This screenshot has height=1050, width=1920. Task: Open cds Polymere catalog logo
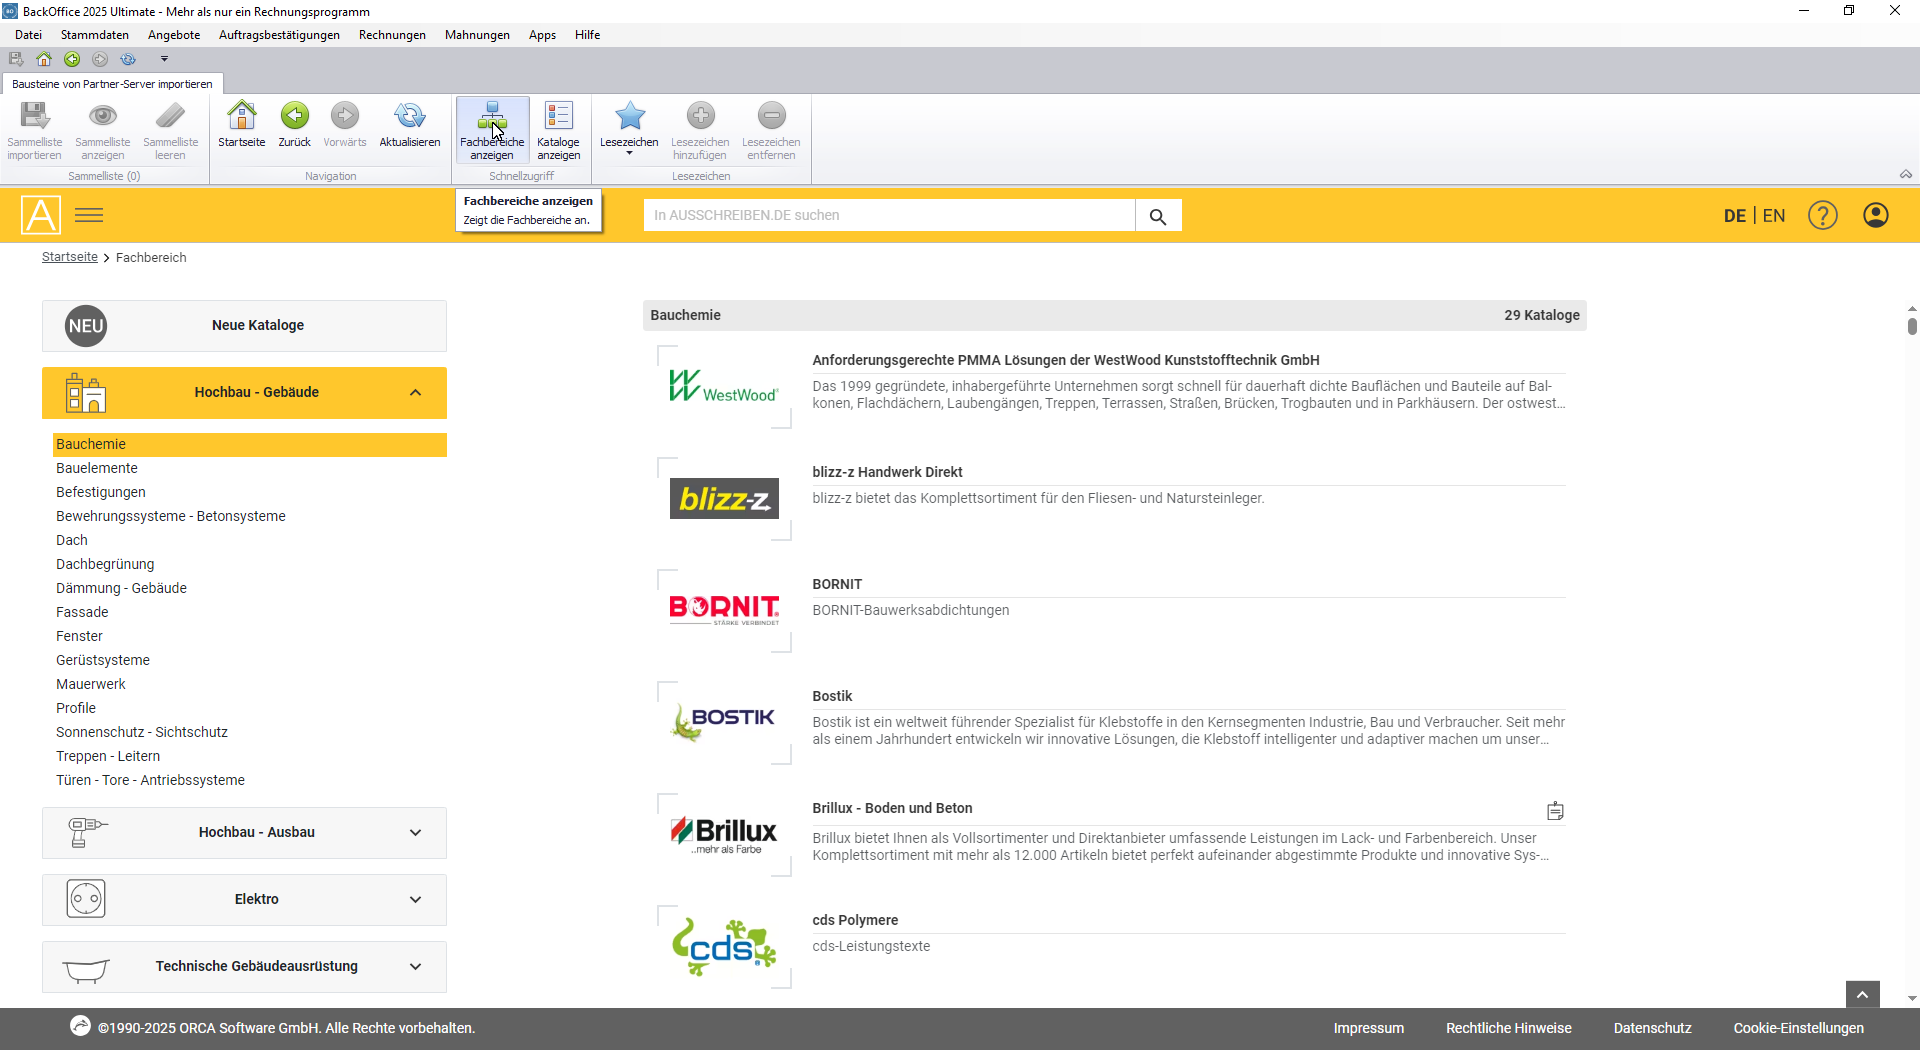(x=724, y=947)
